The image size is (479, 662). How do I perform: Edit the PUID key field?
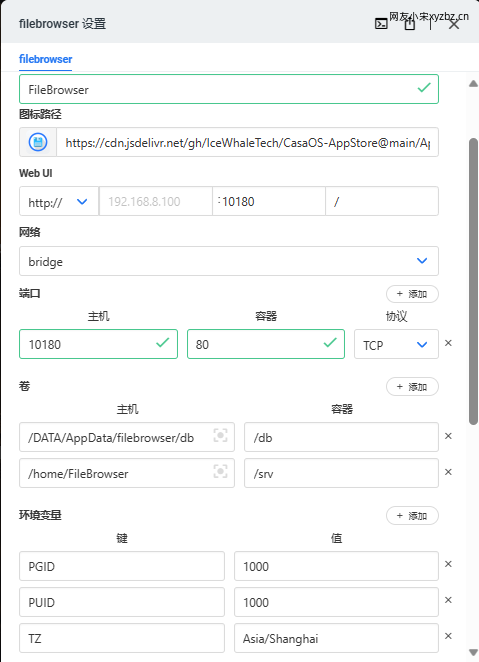(122, 602)
